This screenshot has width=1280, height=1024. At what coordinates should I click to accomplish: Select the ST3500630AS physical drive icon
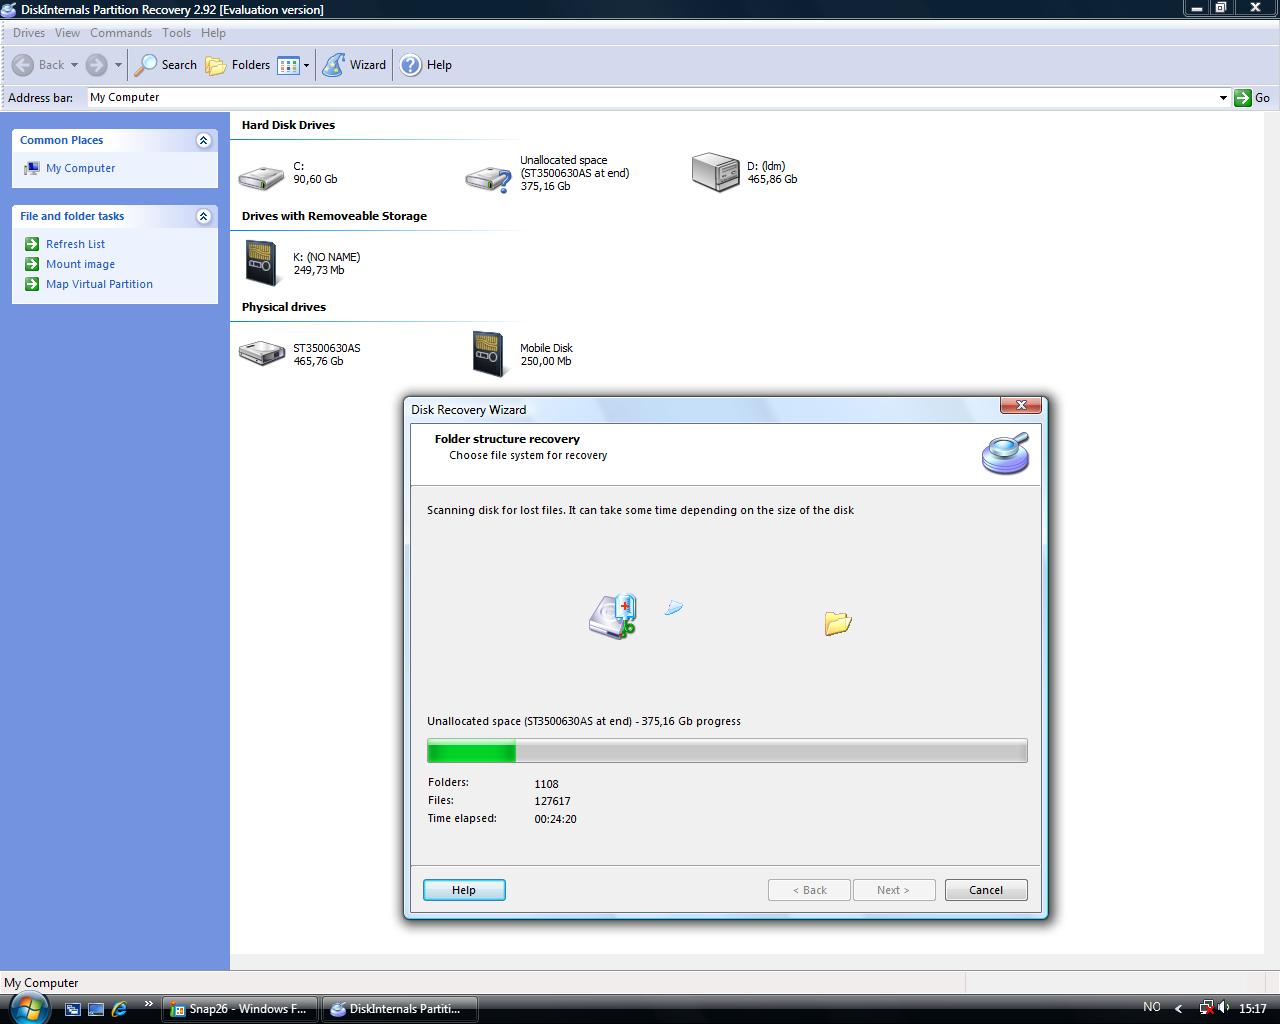[262, 353]
